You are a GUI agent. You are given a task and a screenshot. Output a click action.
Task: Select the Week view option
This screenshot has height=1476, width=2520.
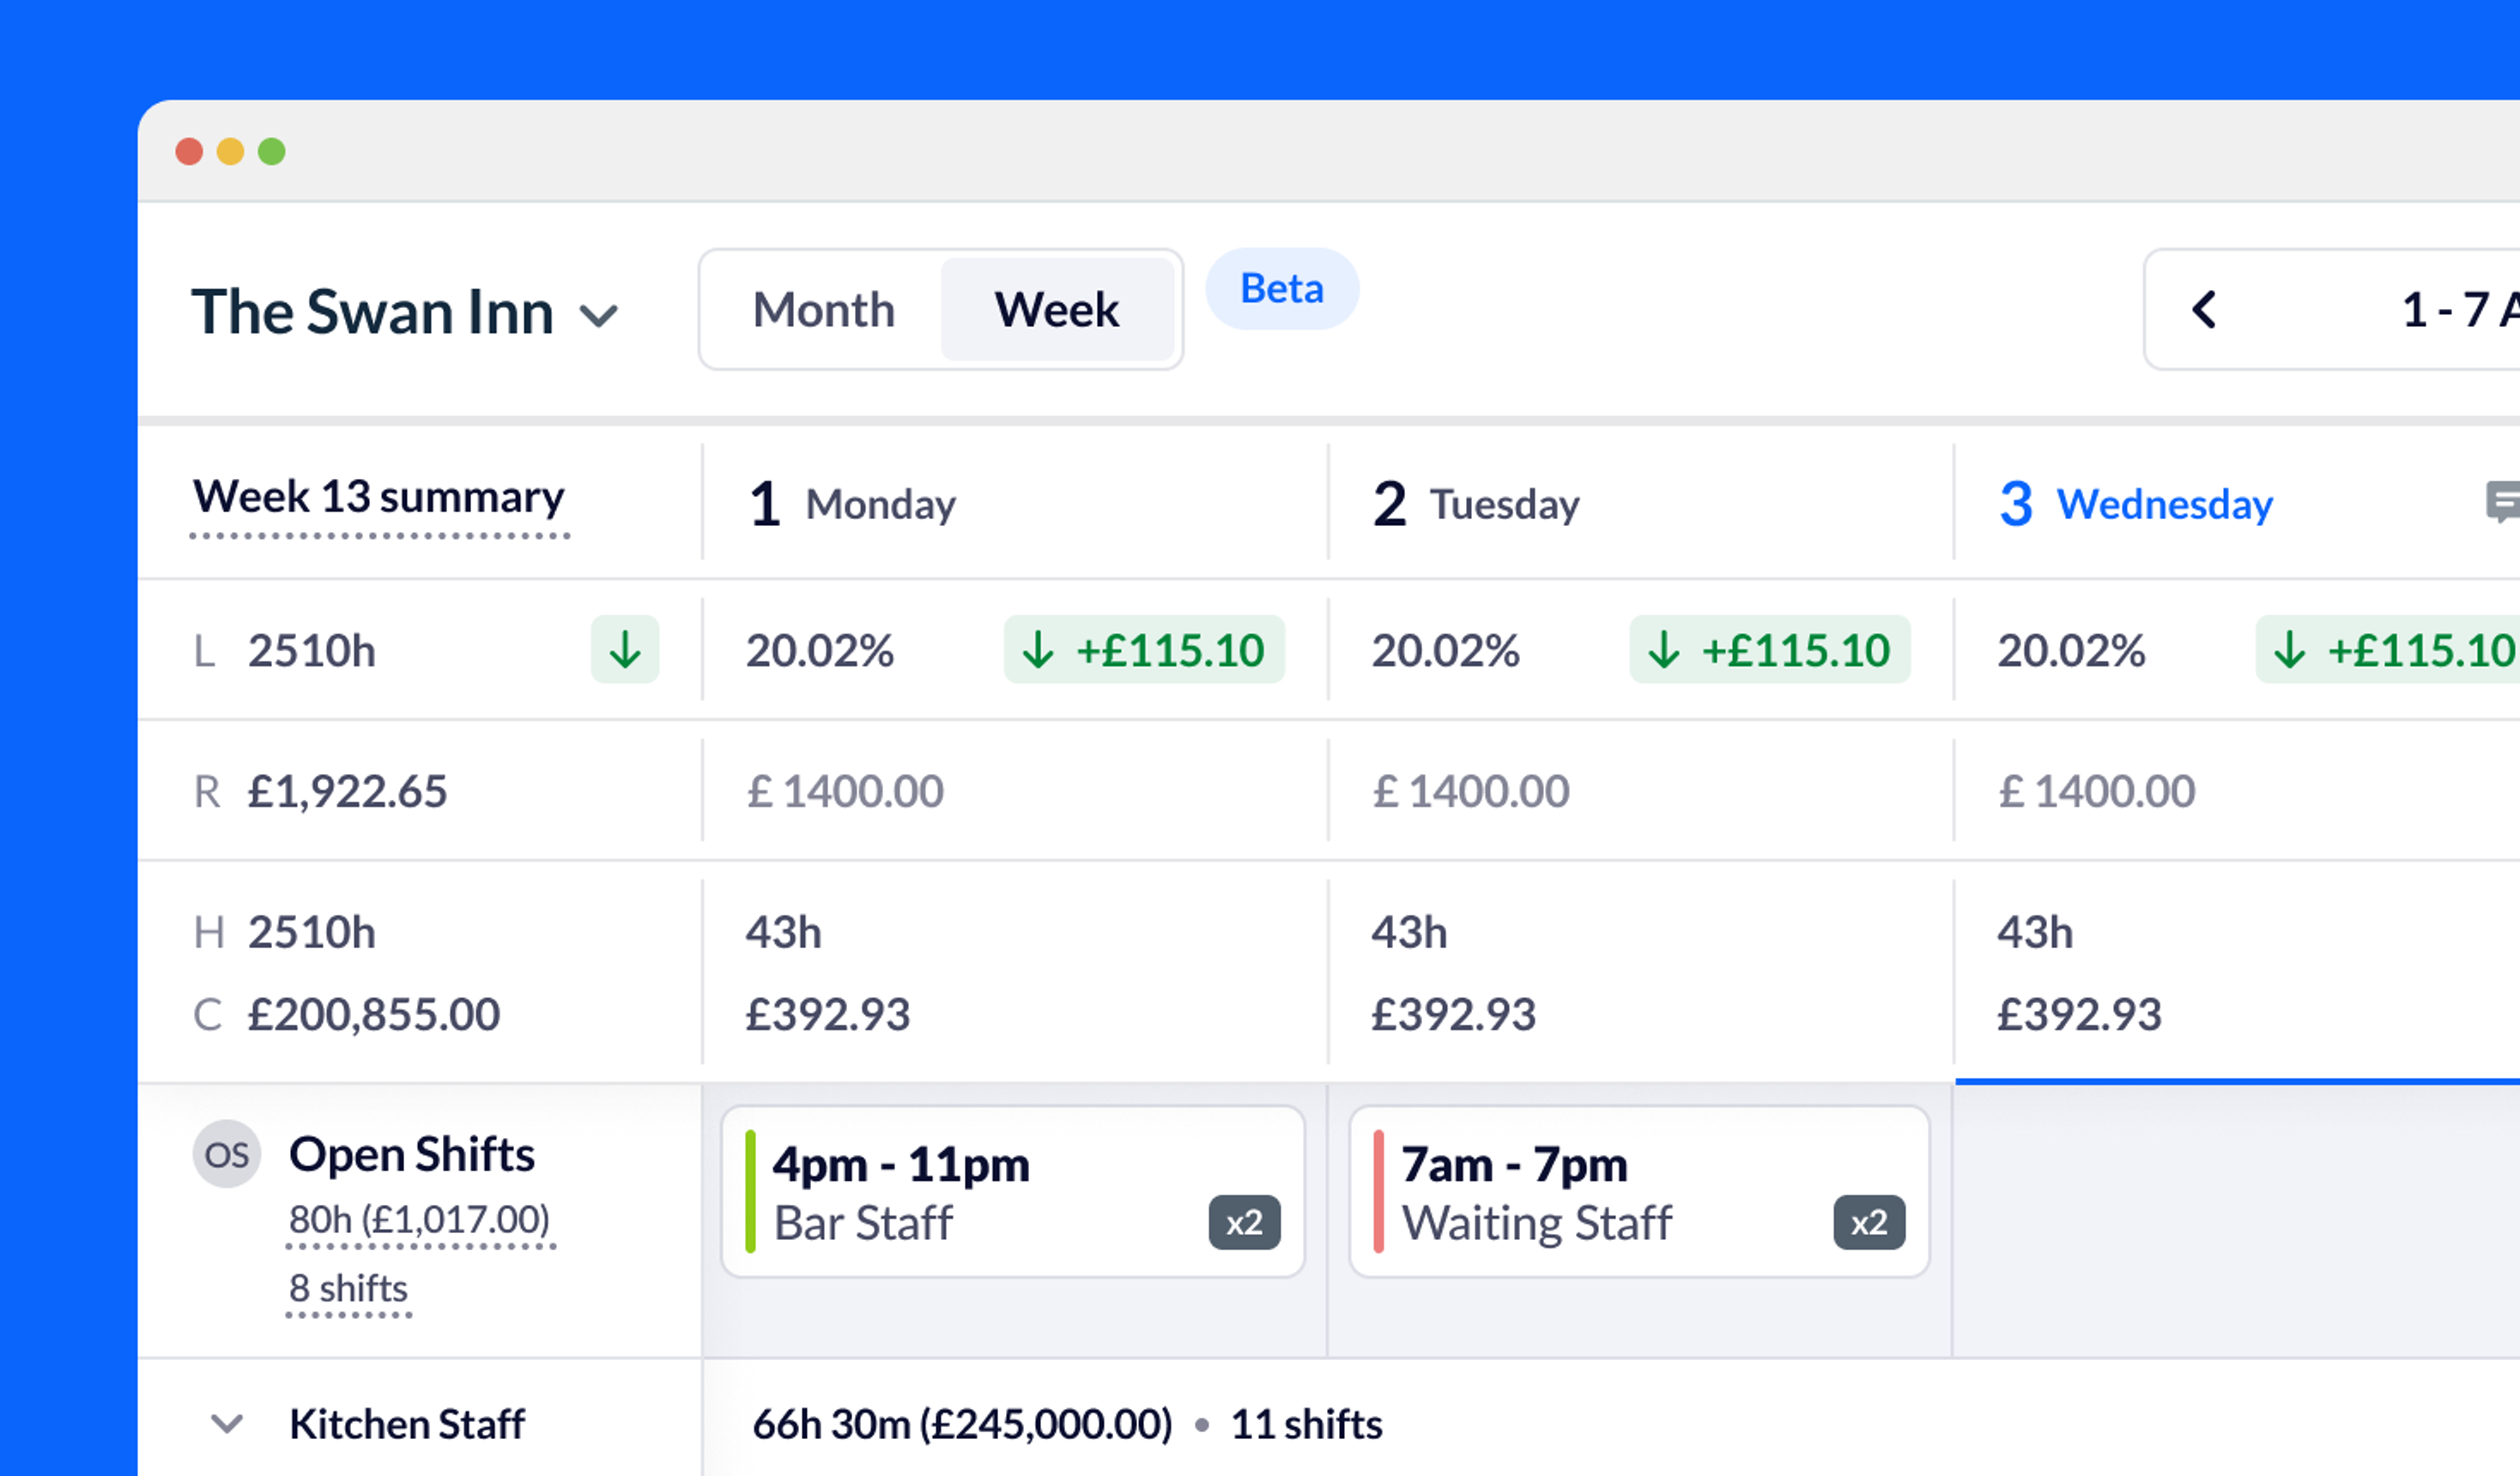tap(1057, 311)
